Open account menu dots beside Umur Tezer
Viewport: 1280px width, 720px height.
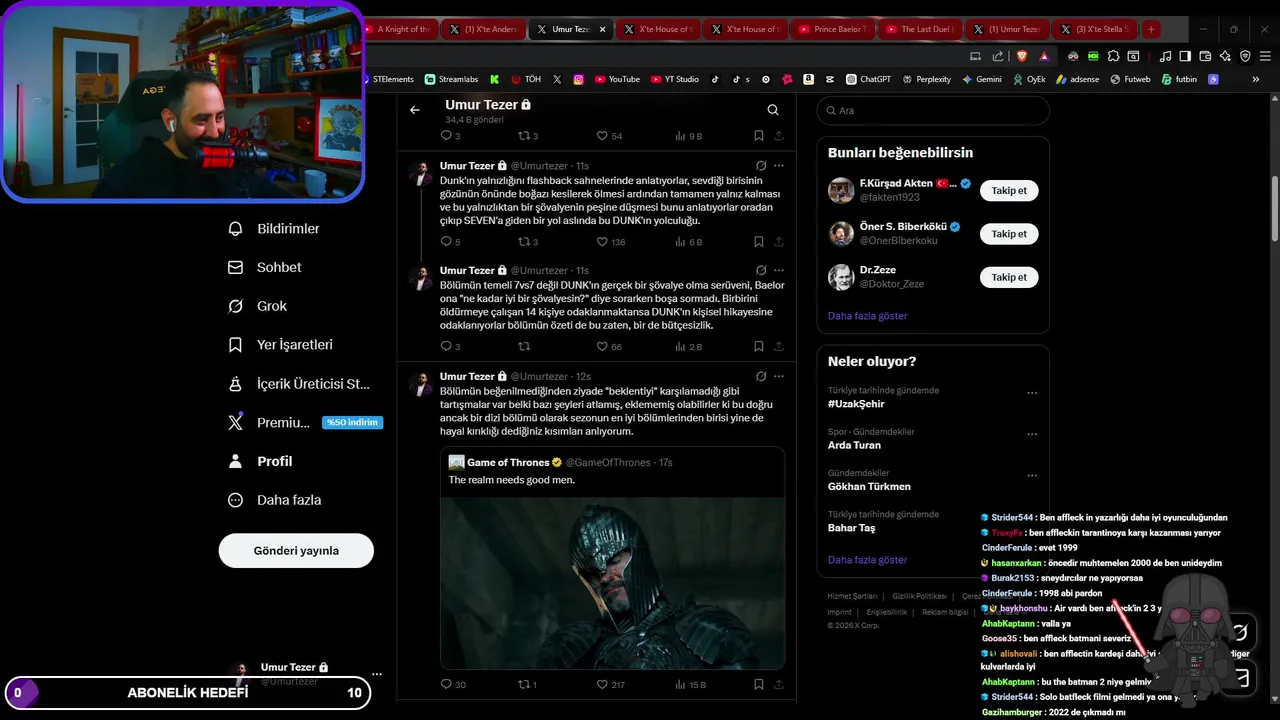377,674
